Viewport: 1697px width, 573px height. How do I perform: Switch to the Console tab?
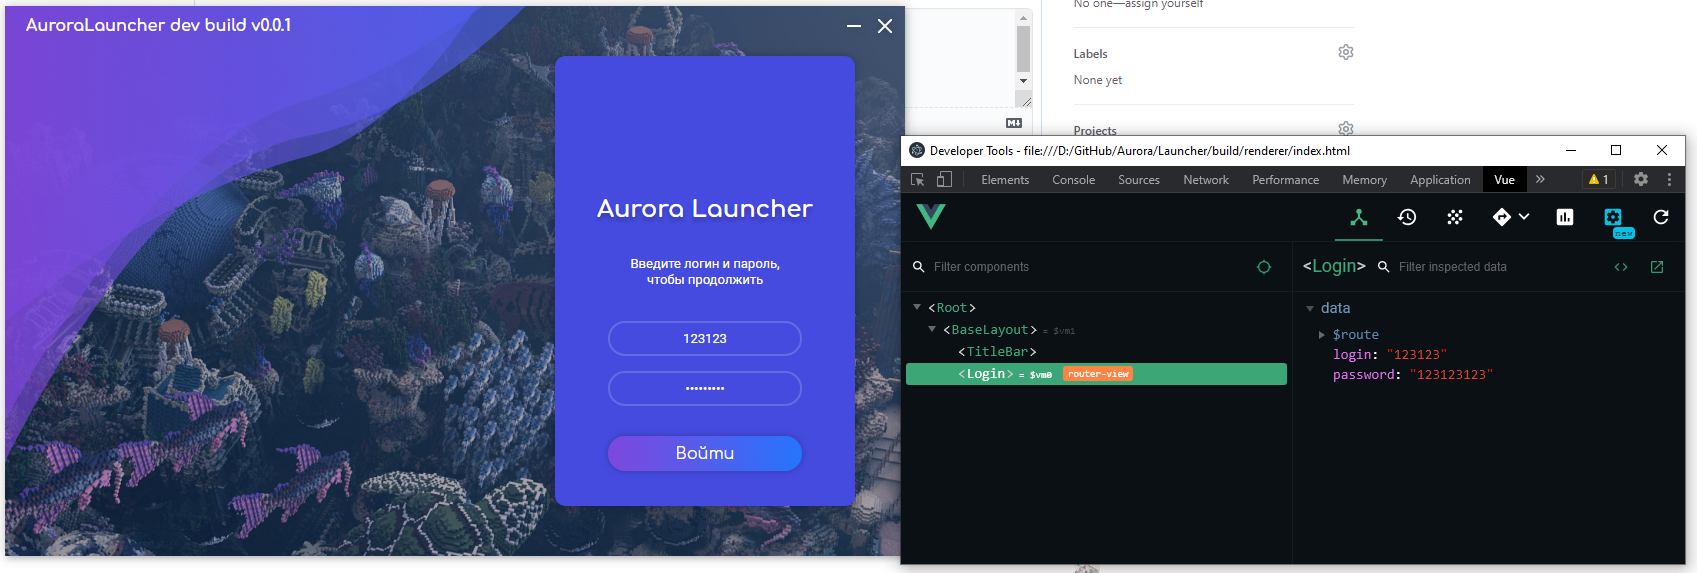tap(1074, 180)
